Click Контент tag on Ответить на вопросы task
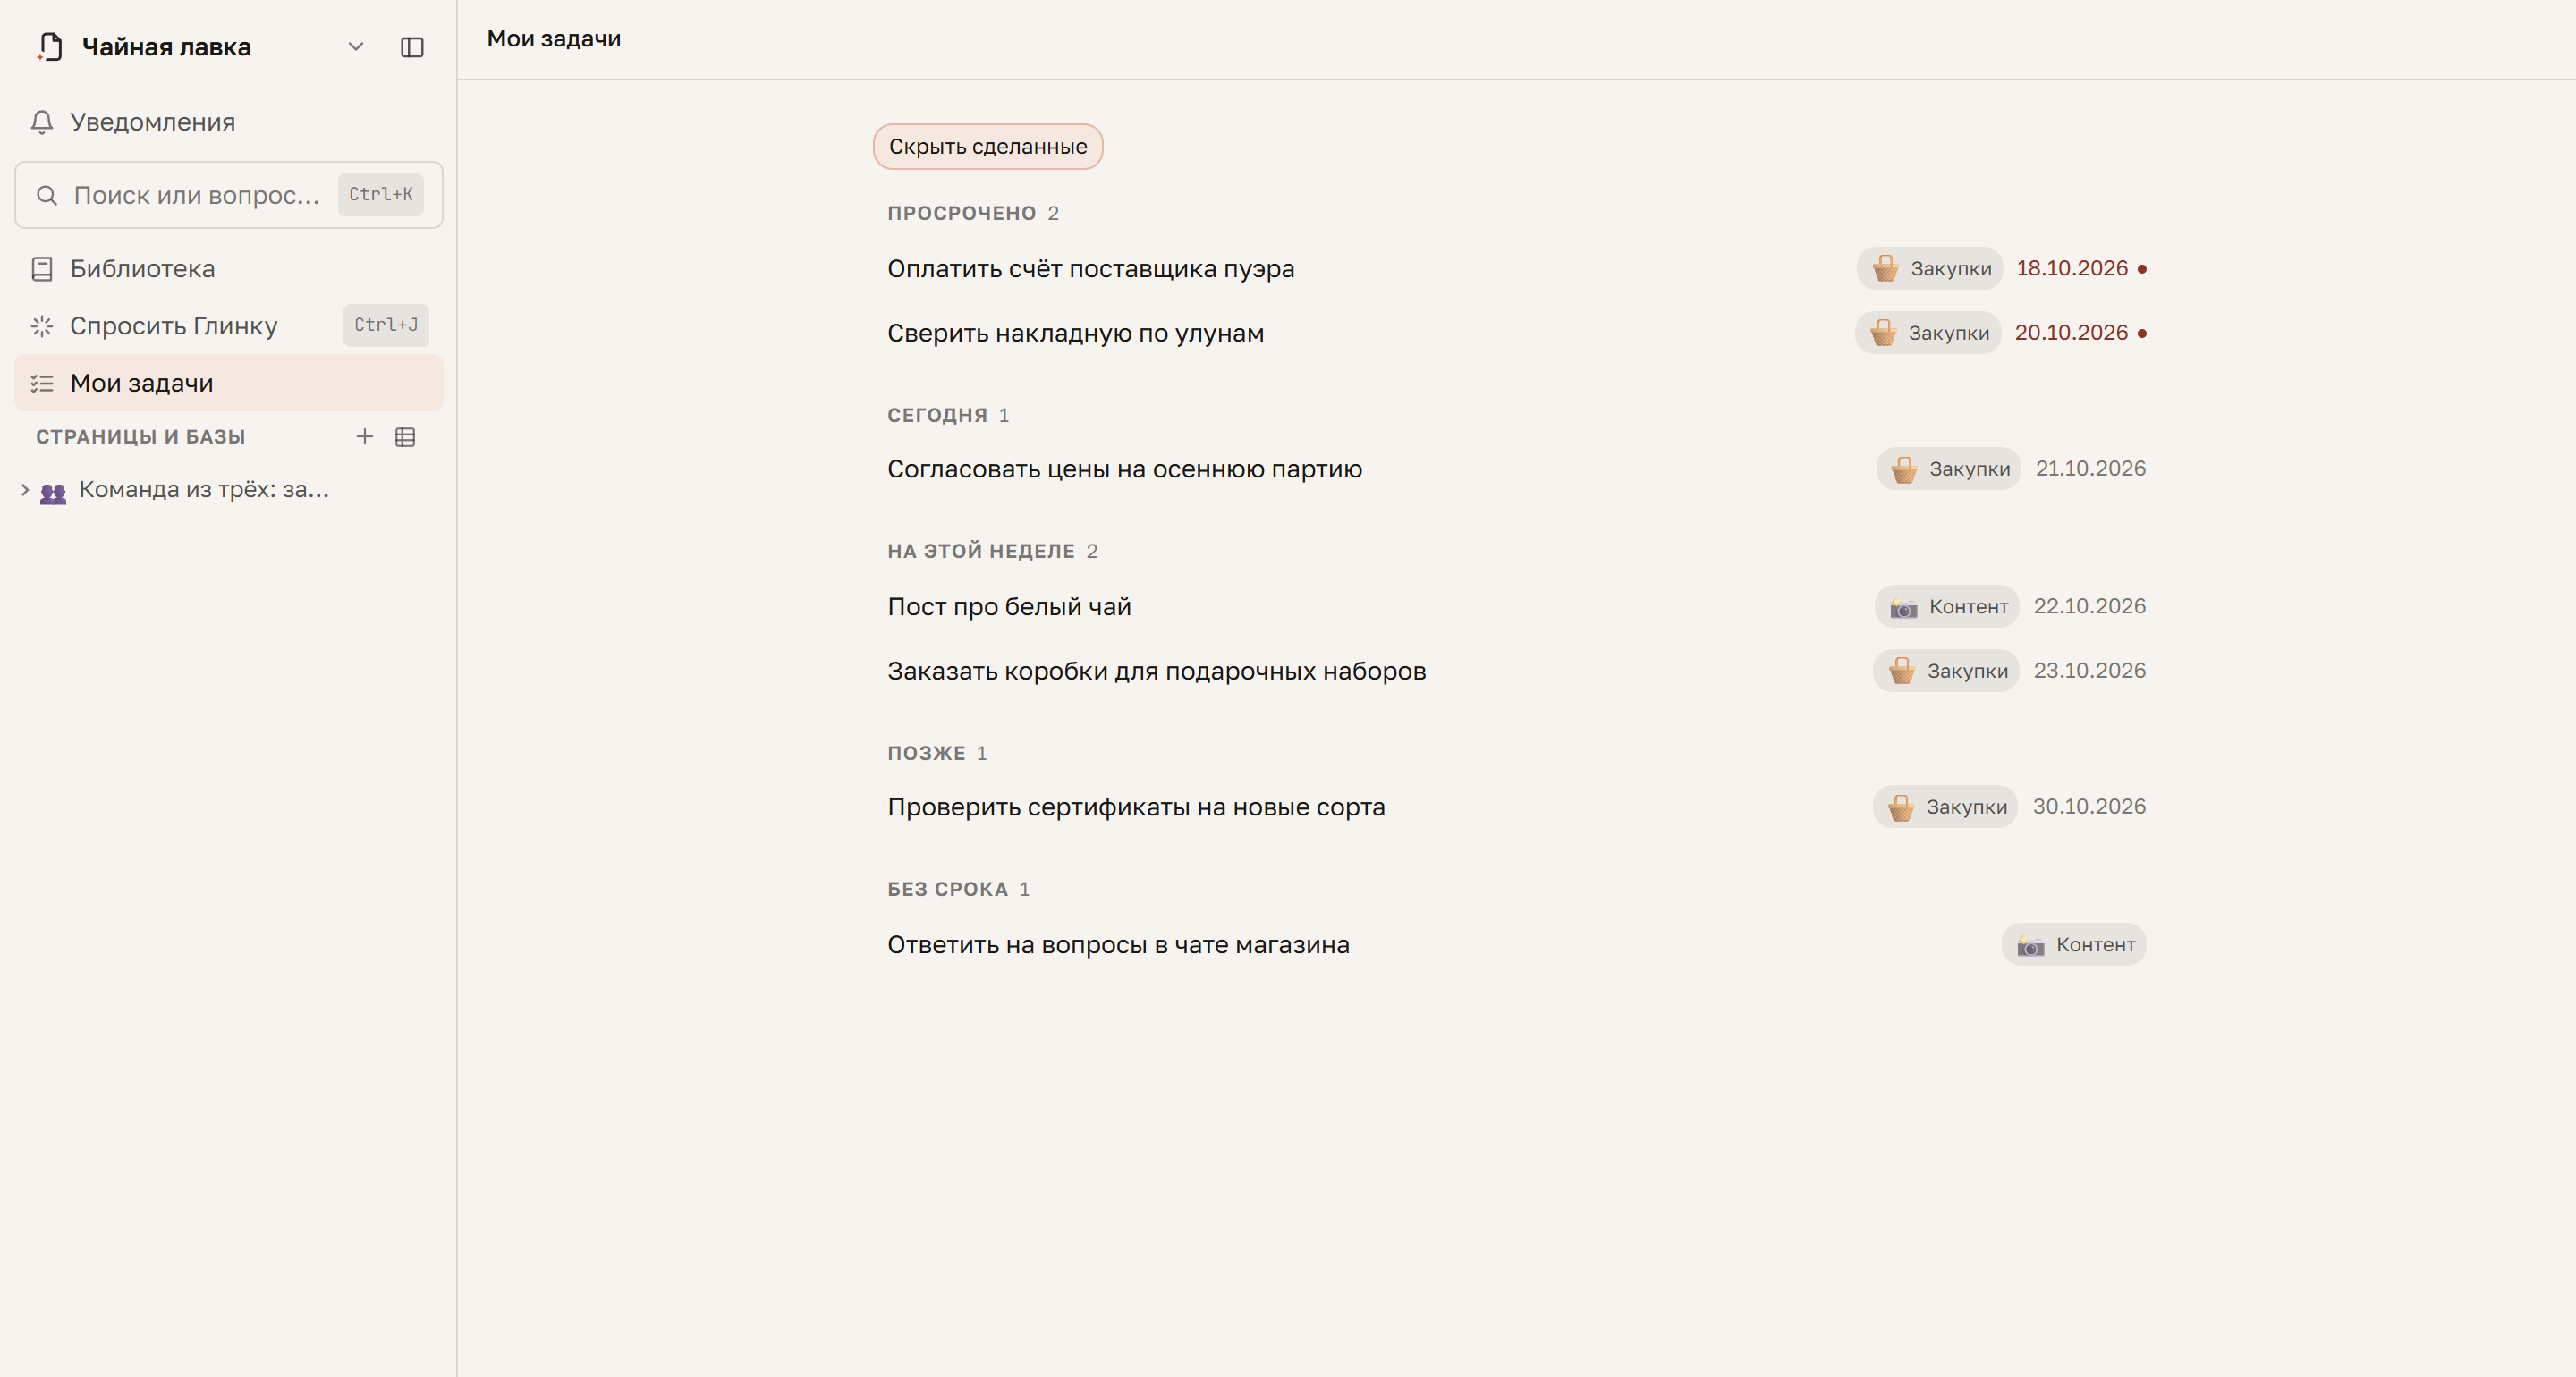The height and width of the screenshot is (1377, 2576). [2074, 945]
